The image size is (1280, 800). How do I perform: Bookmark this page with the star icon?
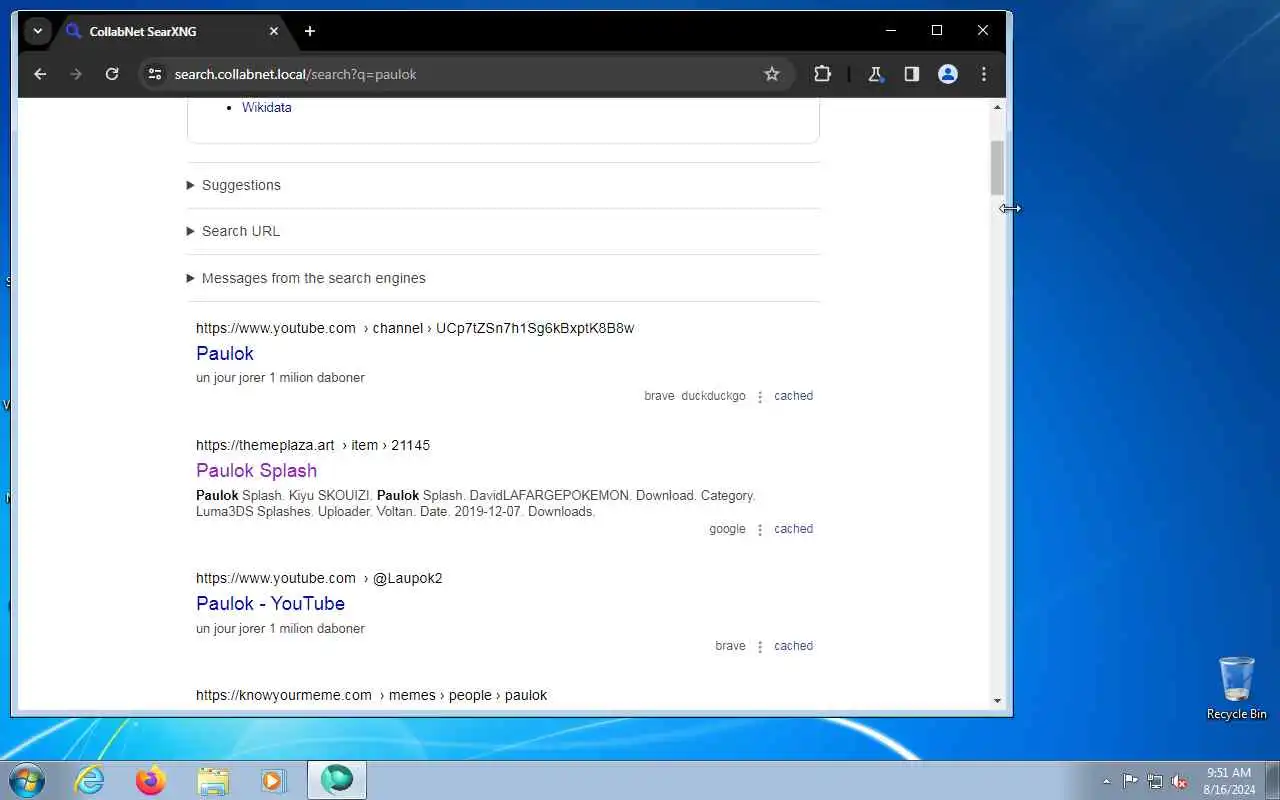click(772, 74)
